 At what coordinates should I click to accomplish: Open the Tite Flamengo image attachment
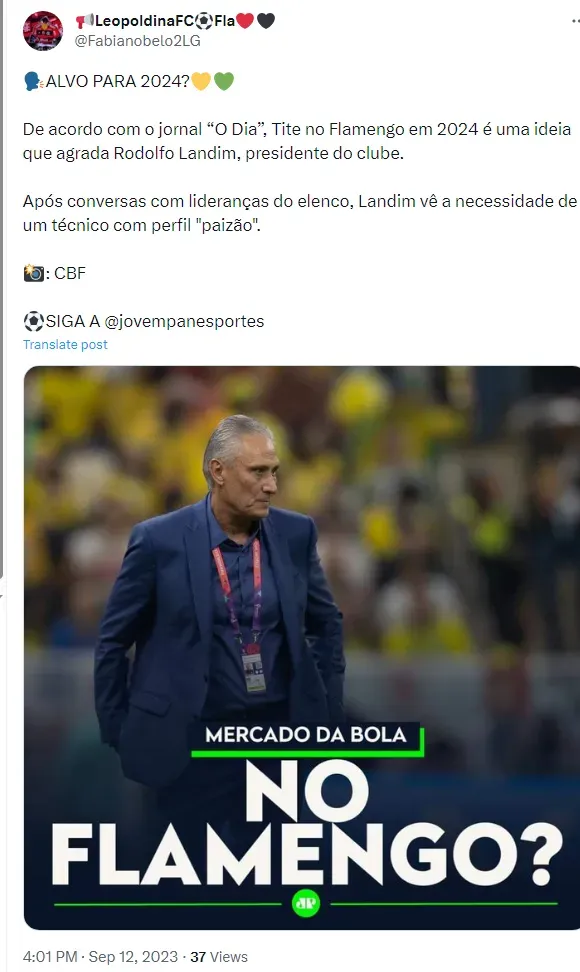302,647
